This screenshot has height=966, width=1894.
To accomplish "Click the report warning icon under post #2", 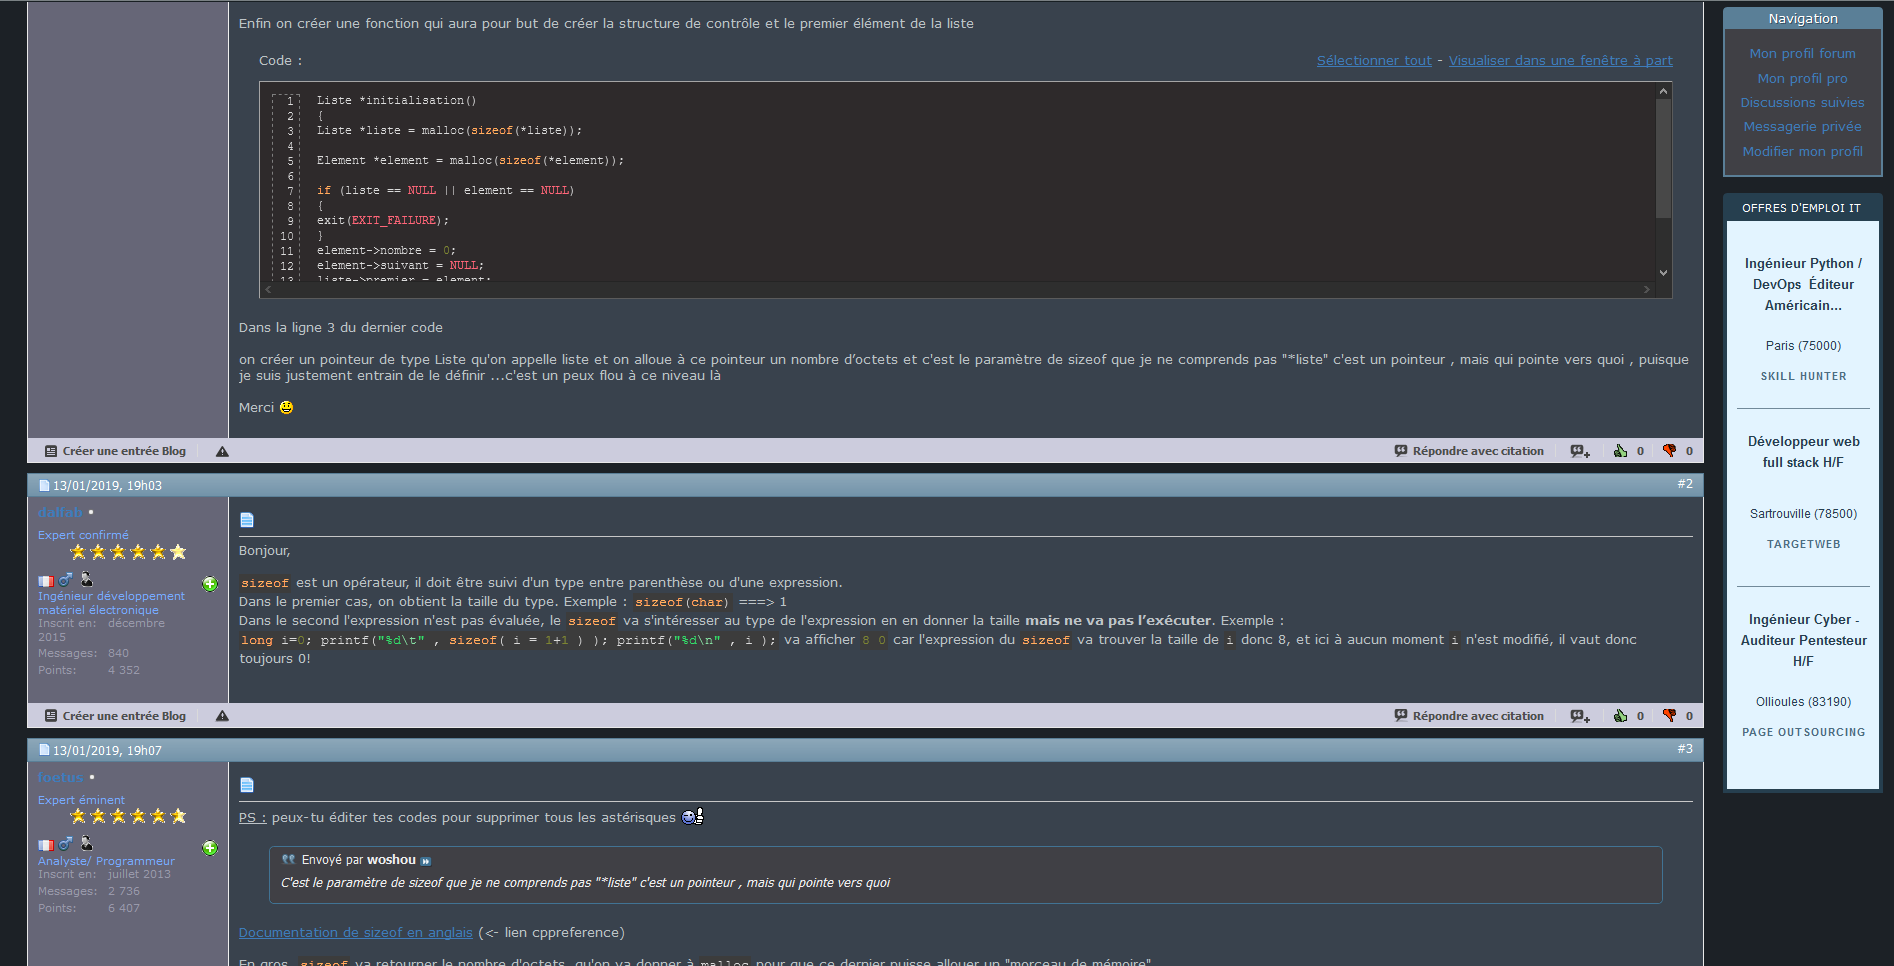I will tap(222, 716).
